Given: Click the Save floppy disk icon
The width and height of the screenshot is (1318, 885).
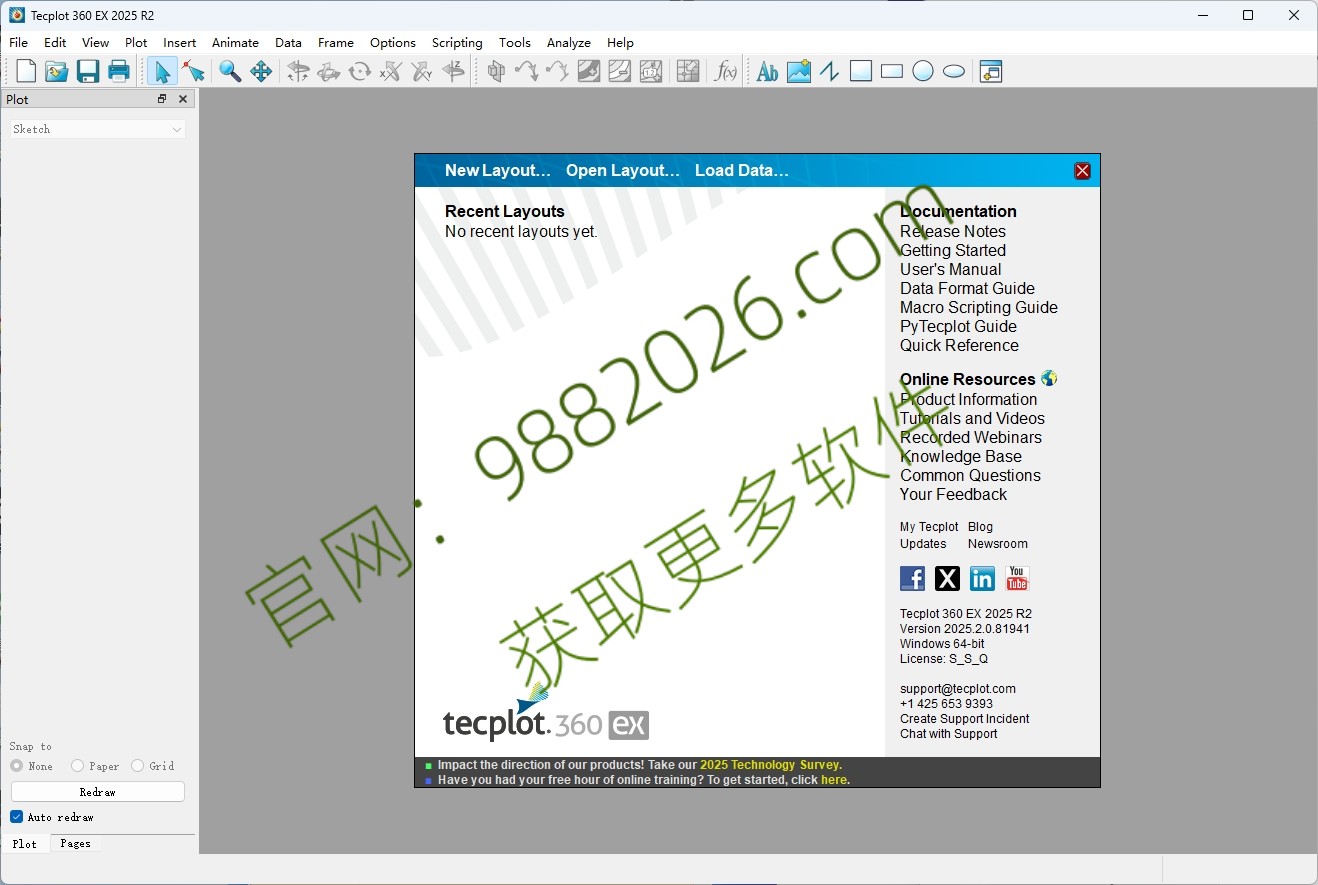Looking at the screenshot, I should click(88, 71).
